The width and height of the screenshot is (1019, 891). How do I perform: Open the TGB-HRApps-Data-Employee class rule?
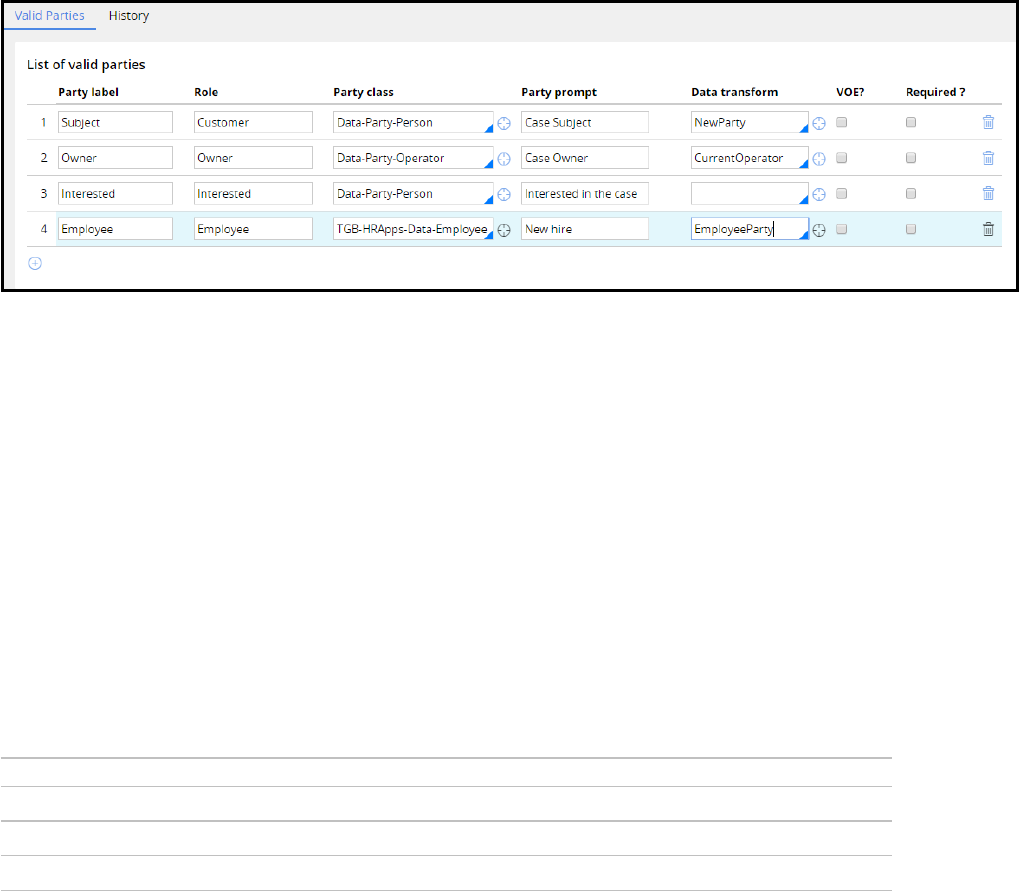point(504,229)
